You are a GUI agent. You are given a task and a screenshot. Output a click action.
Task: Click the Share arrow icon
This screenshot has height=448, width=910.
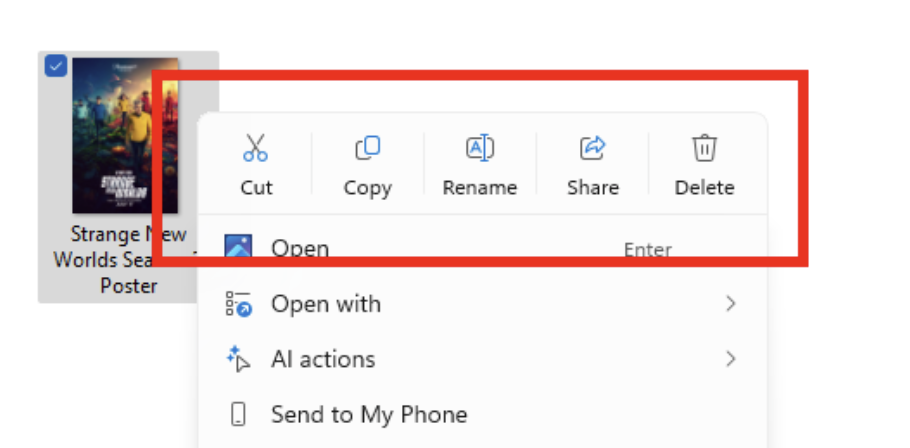pos(593,149)
